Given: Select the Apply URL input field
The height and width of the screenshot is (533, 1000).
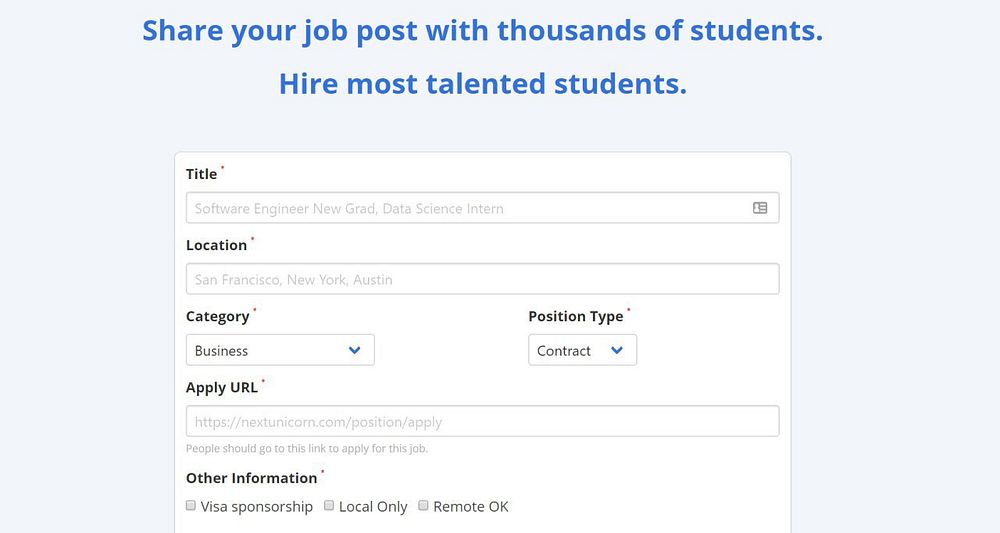Looking at the screenshot, I should tap(482, 421).
